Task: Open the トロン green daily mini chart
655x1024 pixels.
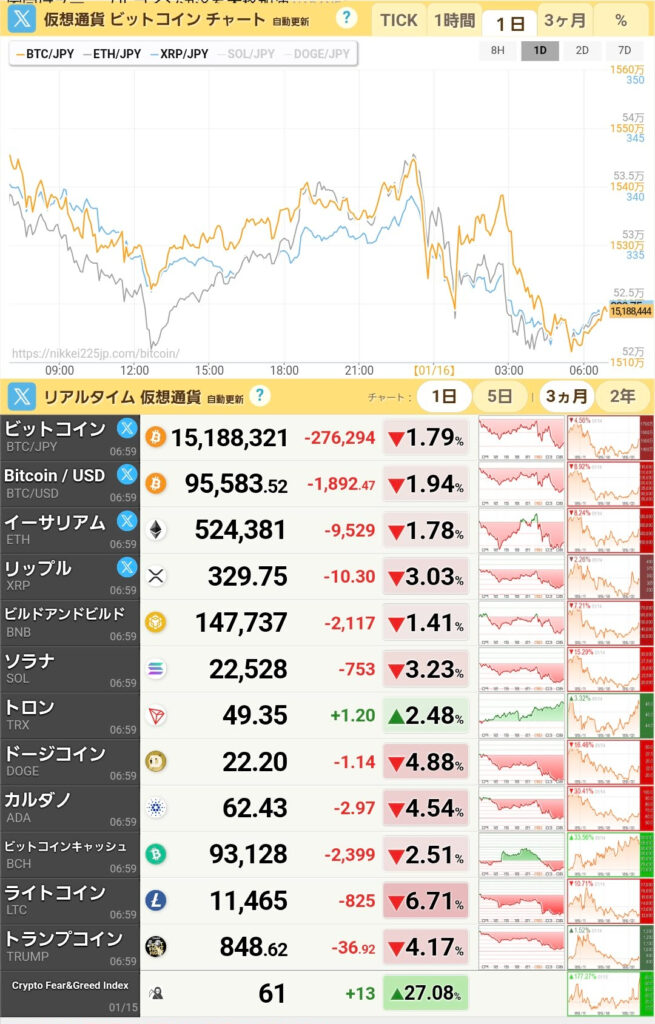Action: (x=520, y=715)
